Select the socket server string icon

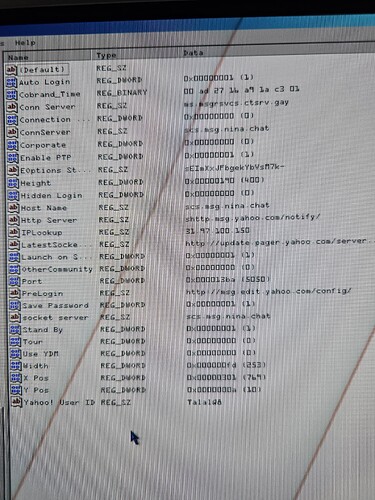pos(15,317)
